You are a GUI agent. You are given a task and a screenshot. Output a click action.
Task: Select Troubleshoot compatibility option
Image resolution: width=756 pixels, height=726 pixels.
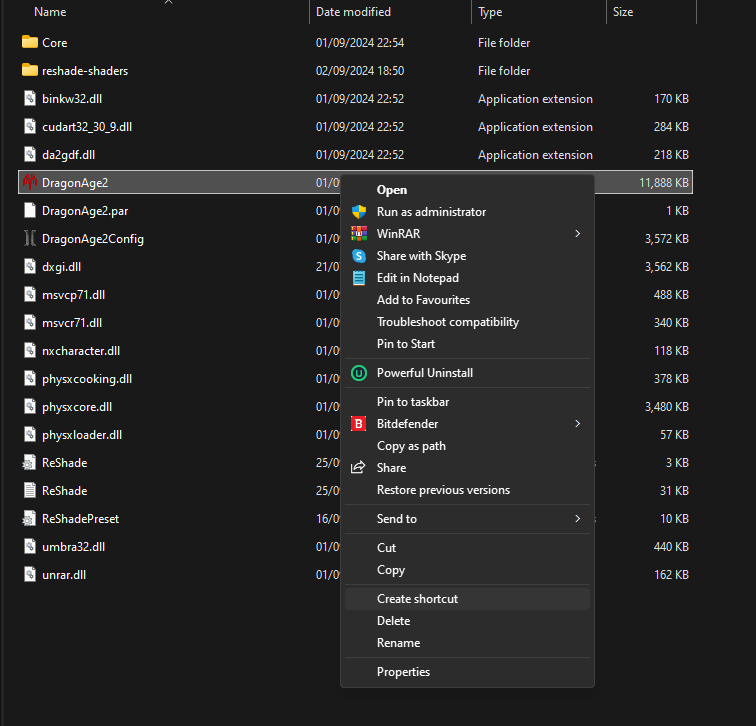447,322
